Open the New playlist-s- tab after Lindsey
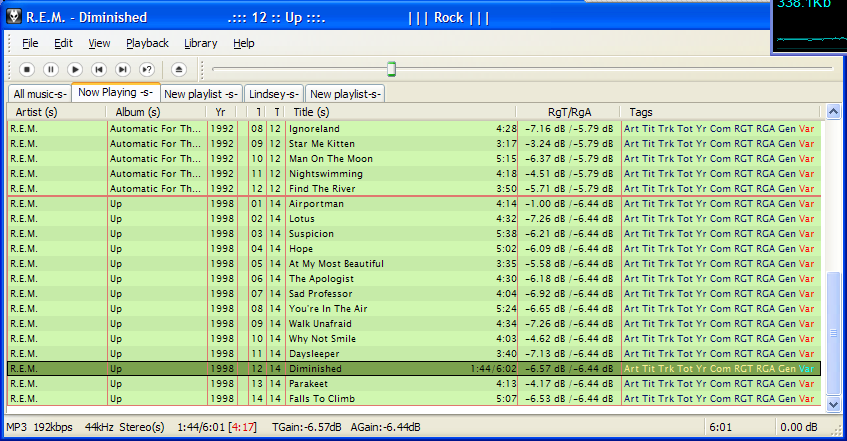The image size is (847, 441). pos(346,94)
